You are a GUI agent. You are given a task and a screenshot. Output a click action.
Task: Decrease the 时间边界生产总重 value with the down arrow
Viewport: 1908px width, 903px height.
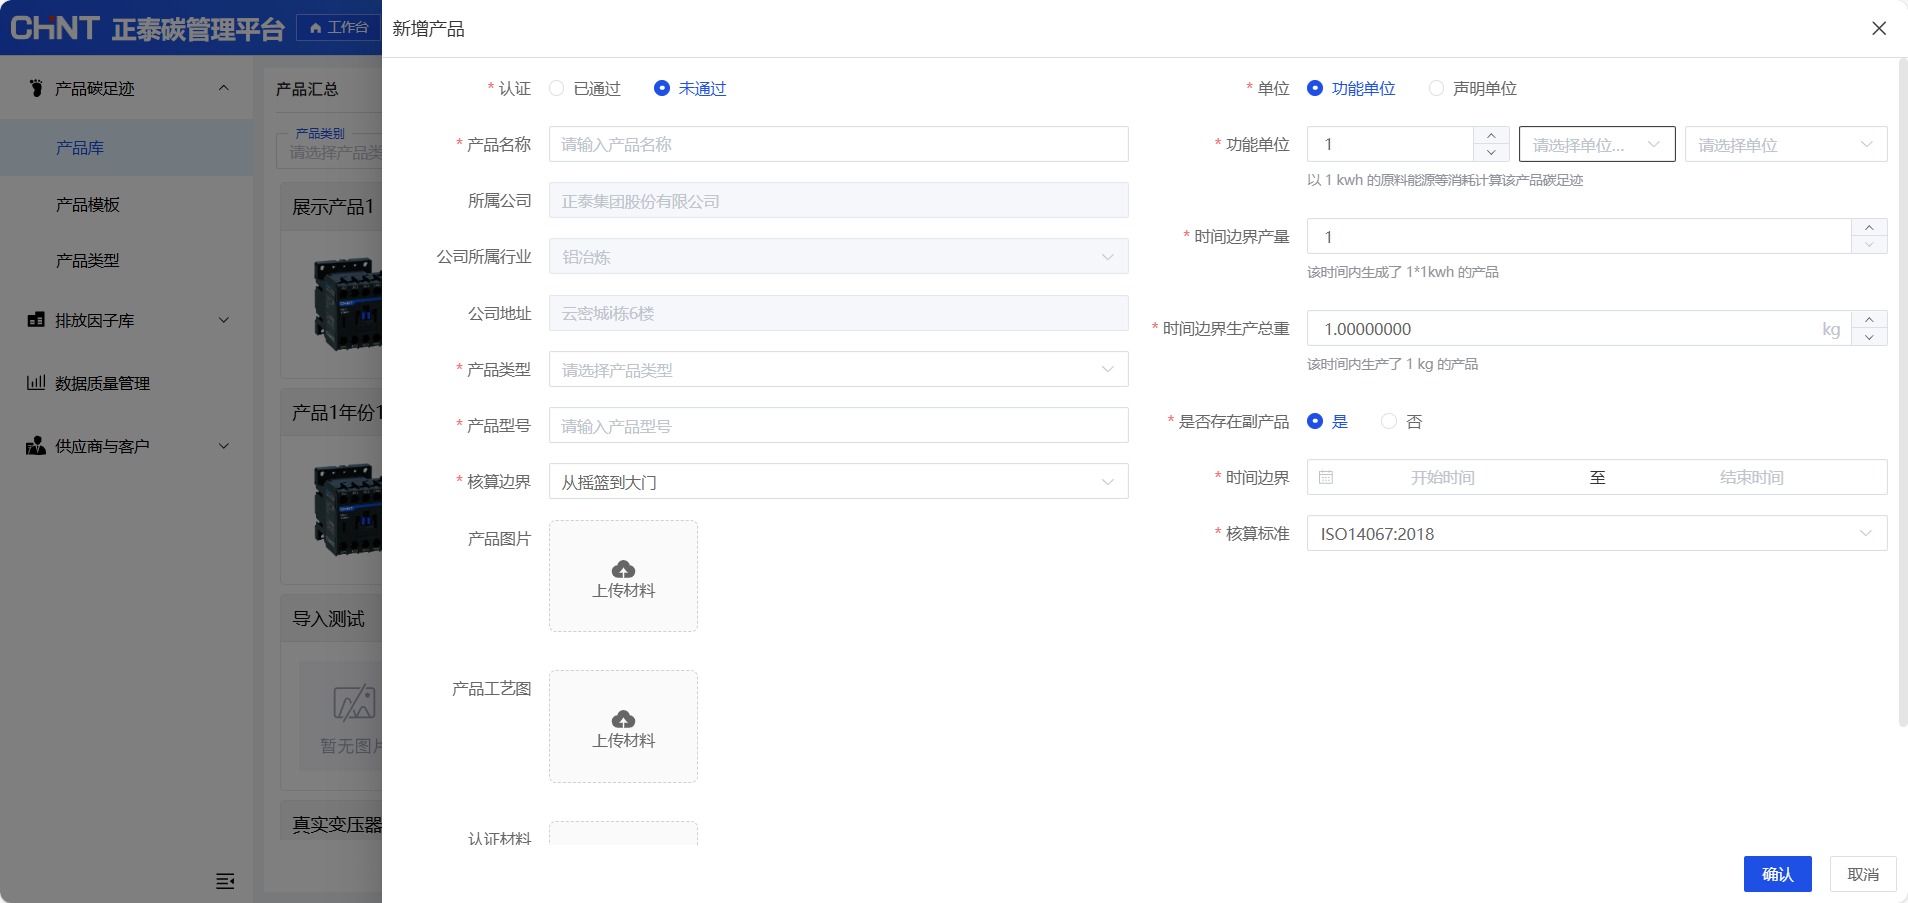(1869, 337)
